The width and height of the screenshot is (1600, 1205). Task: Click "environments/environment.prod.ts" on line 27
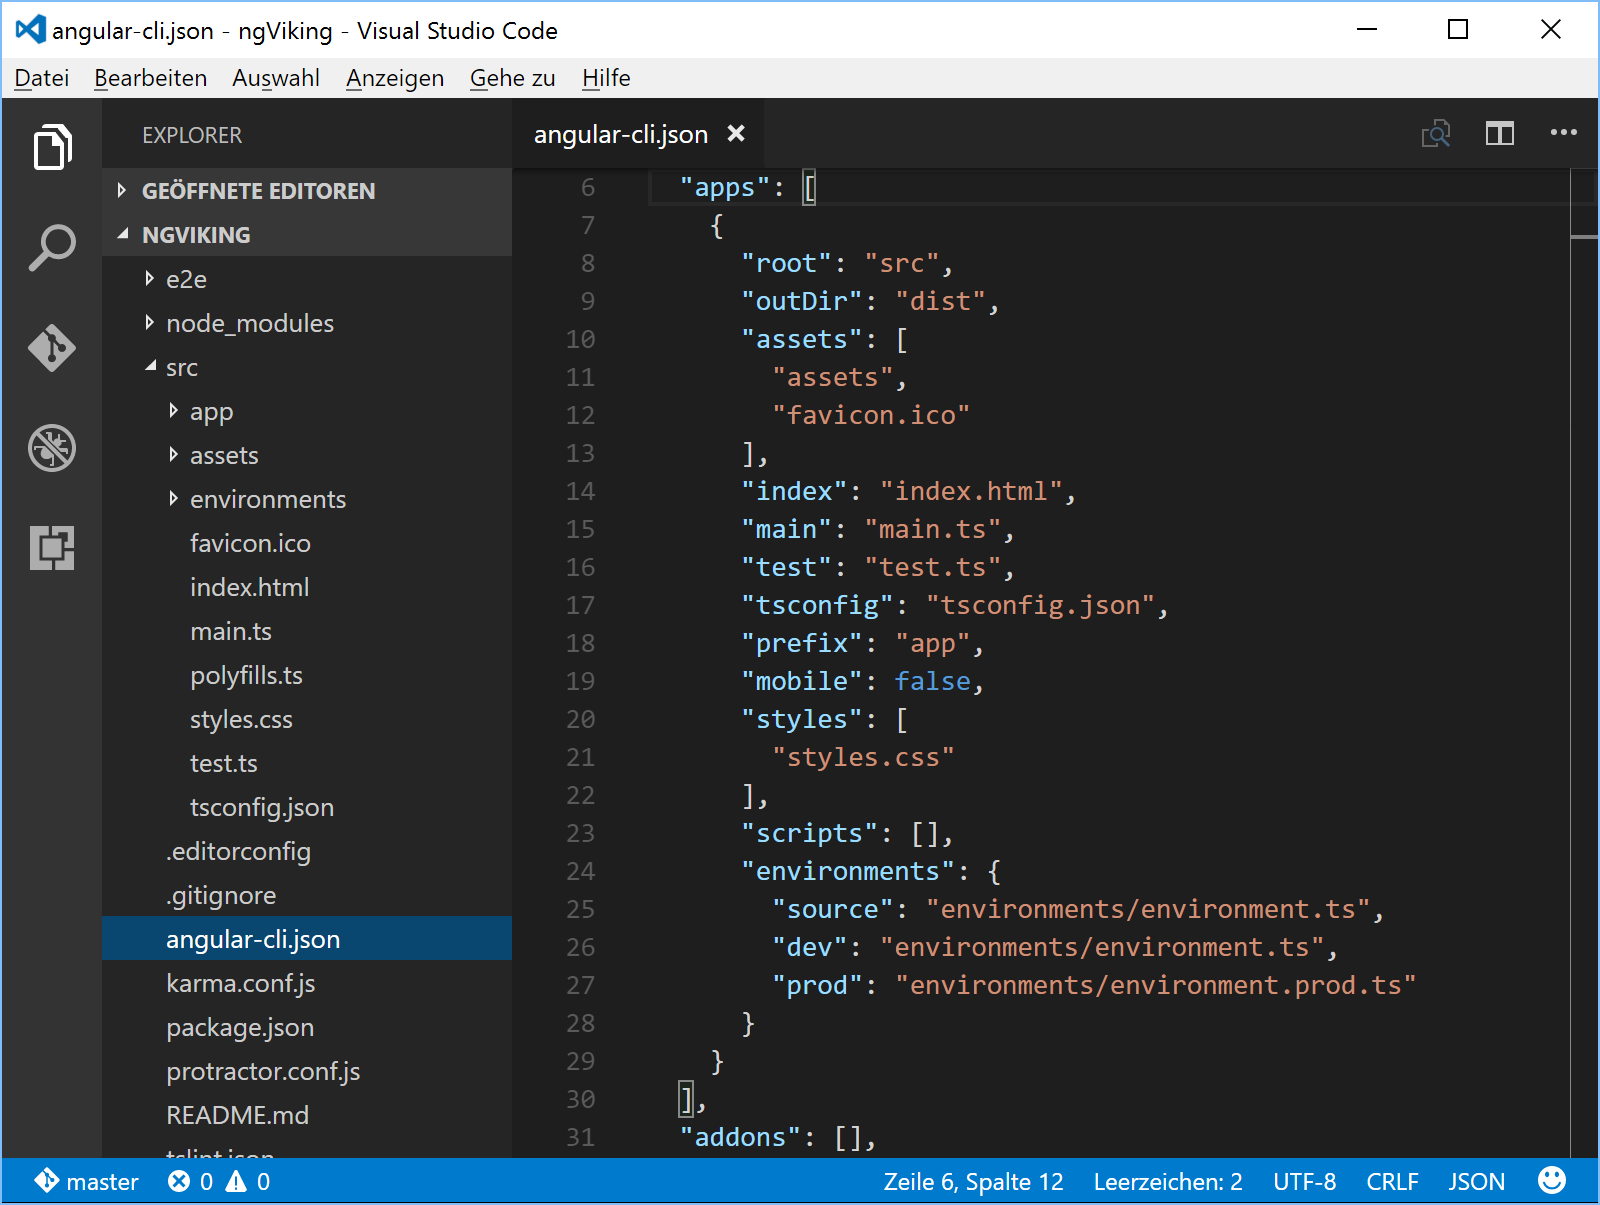tap(1156, 985)
